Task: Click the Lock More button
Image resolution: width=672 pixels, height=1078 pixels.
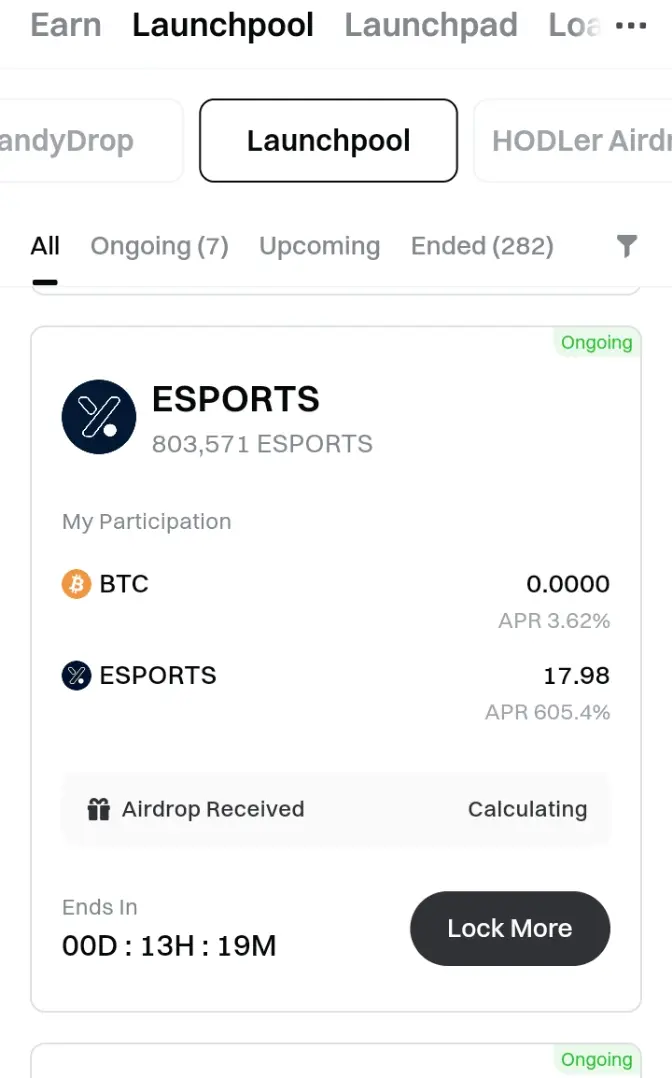Action: (x=510, y=928)
